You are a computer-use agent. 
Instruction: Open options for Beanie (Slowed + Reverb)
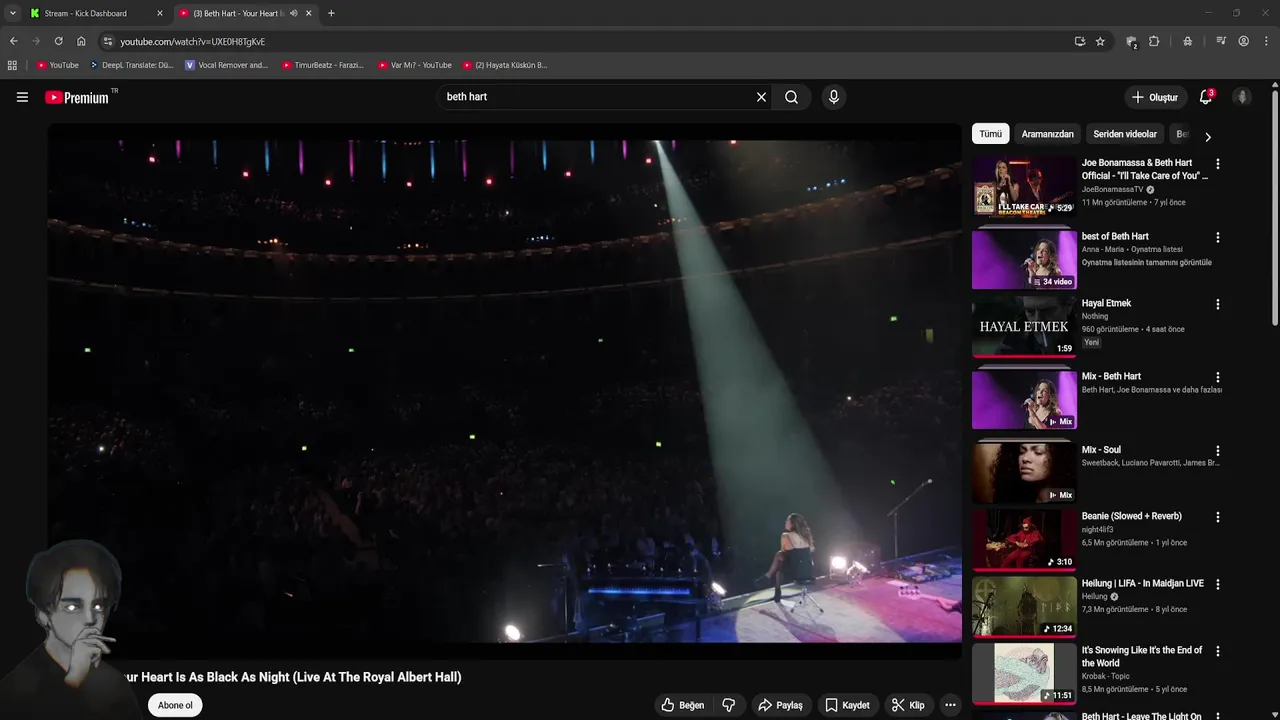pos(1217,517)
